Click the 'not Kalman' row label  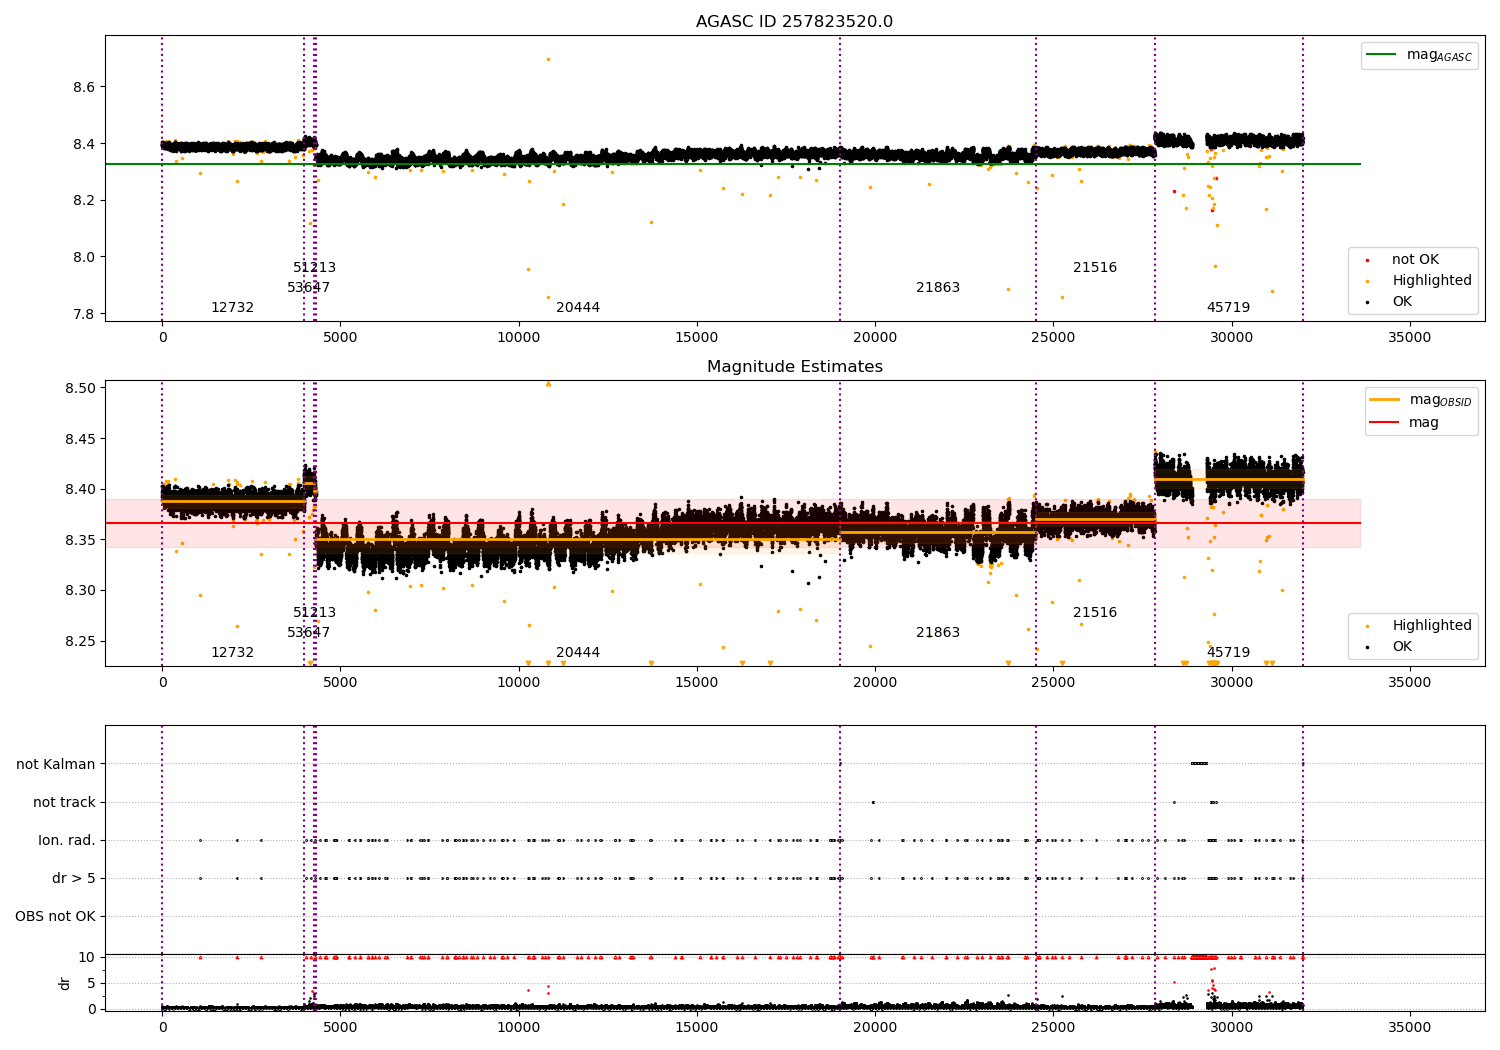56,764
